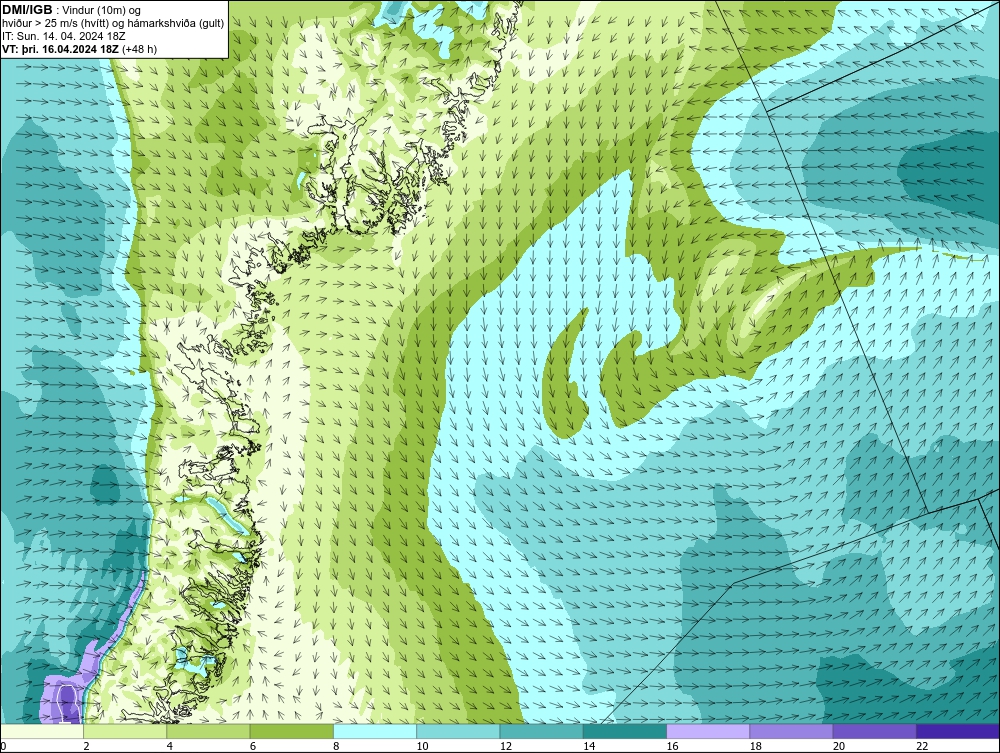
Task: Click the dark purple swatch above 22
Action: [957, 731]
